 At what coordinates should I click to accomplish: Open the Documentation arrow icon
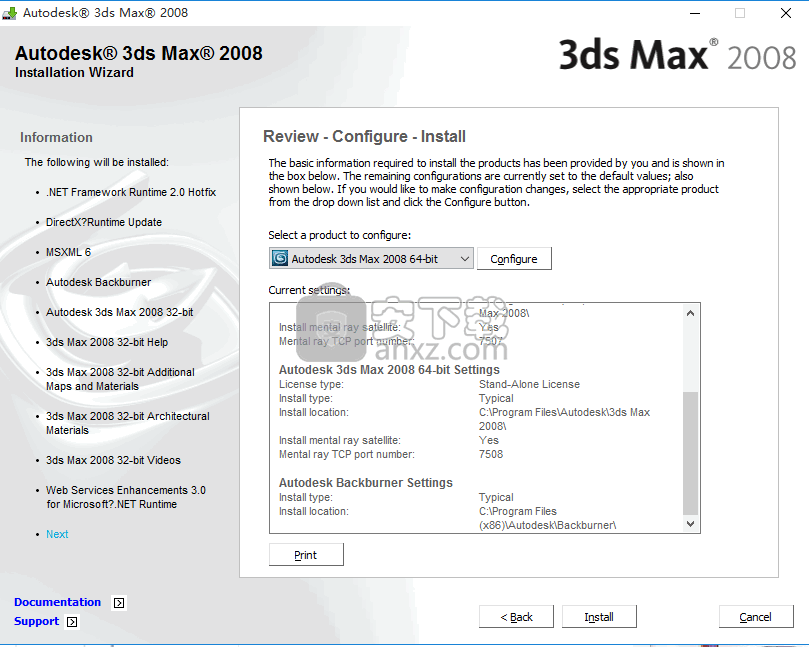point(119,603)
